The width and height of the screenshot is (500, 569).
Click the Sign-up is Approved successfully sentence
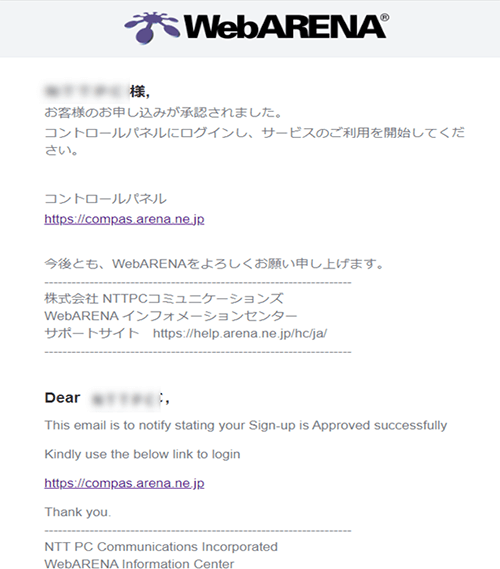(x=246, y=425)
